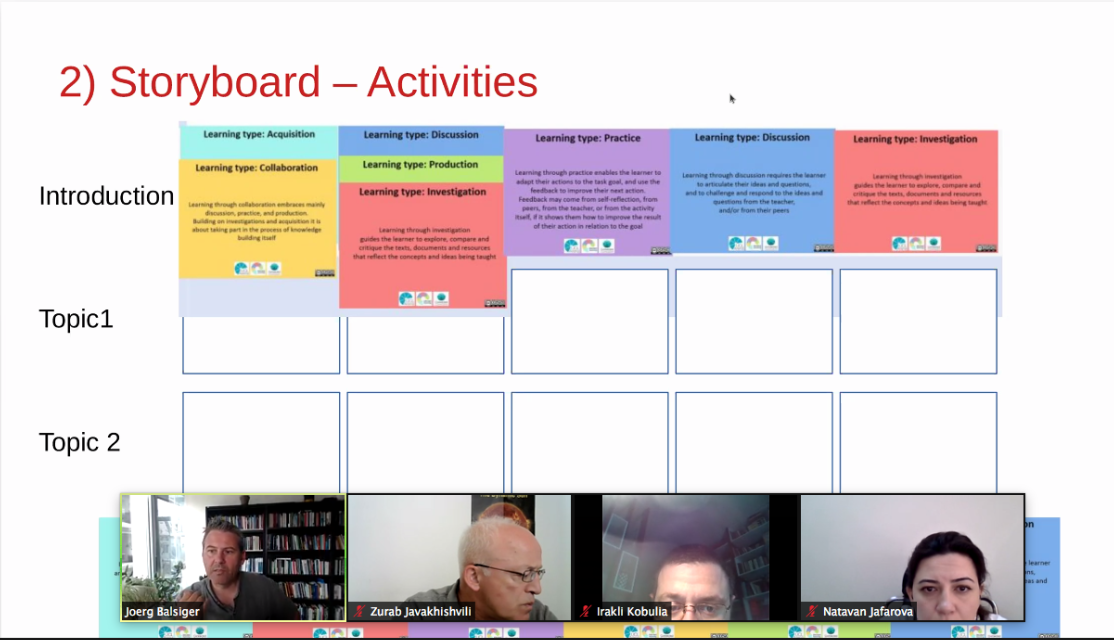Select the last empty box in the Topic 2 row
Screen dimensions: 1114x640
(918, 441)
